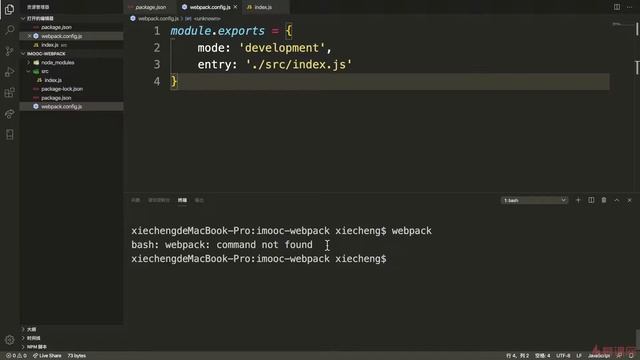
Task: Click the editor minimap
Action: point(622,25)
